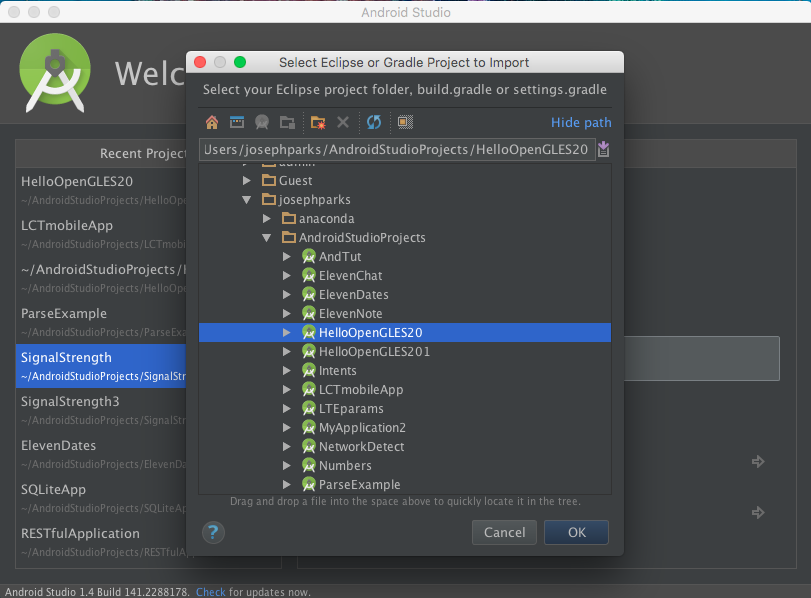Image resolution: width=811 pixels, height=598 pixels.
Task: Open recent project SignalStrength3
Action: pyautogui.click(x=101, y=410)
